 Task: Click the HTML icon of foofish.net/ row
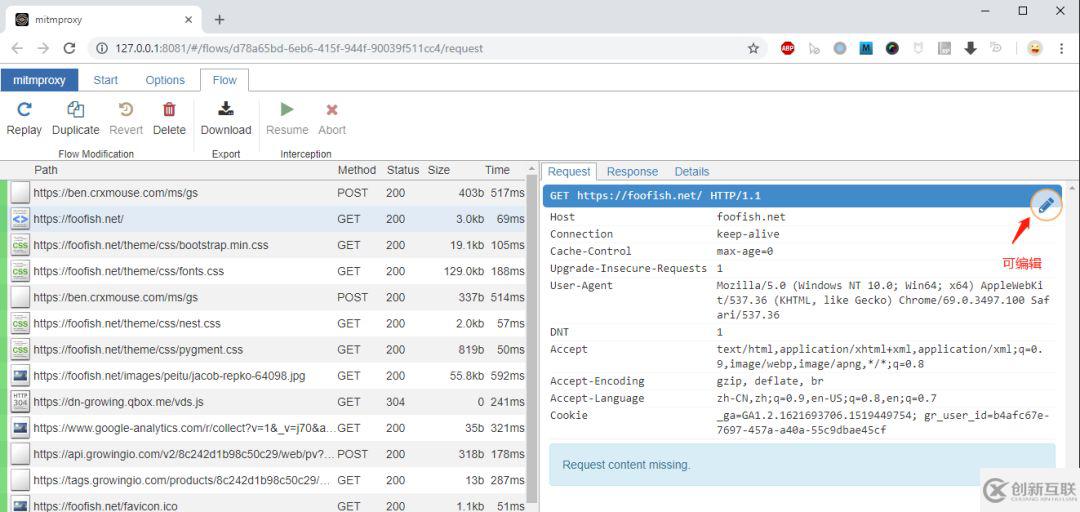click(20, 219)
